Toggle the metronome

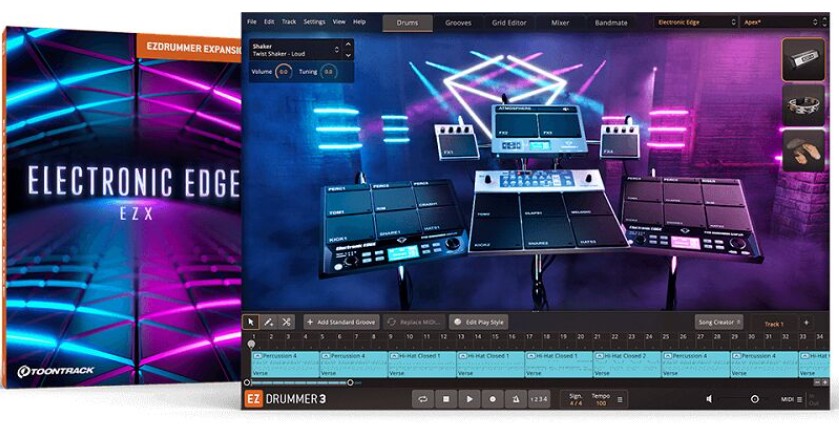coord(515,399)
